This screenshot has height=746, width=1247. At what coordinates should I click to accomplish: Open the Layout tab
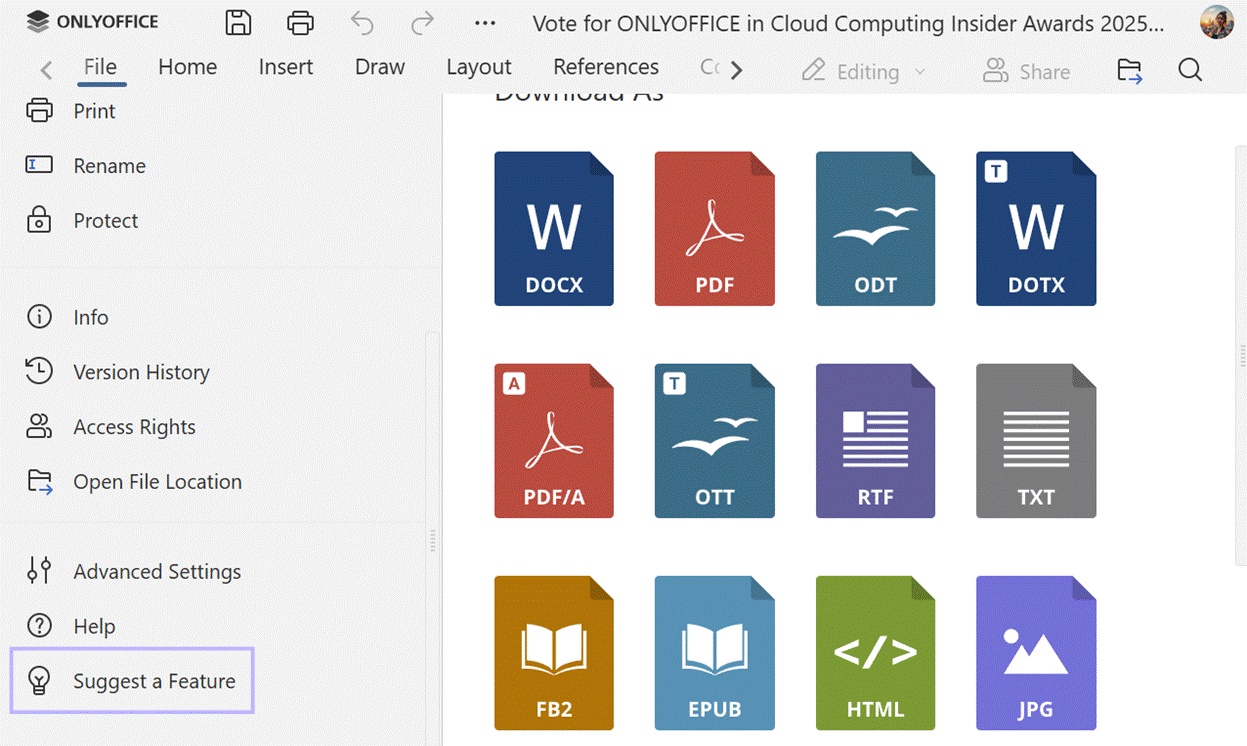(479, 67)
